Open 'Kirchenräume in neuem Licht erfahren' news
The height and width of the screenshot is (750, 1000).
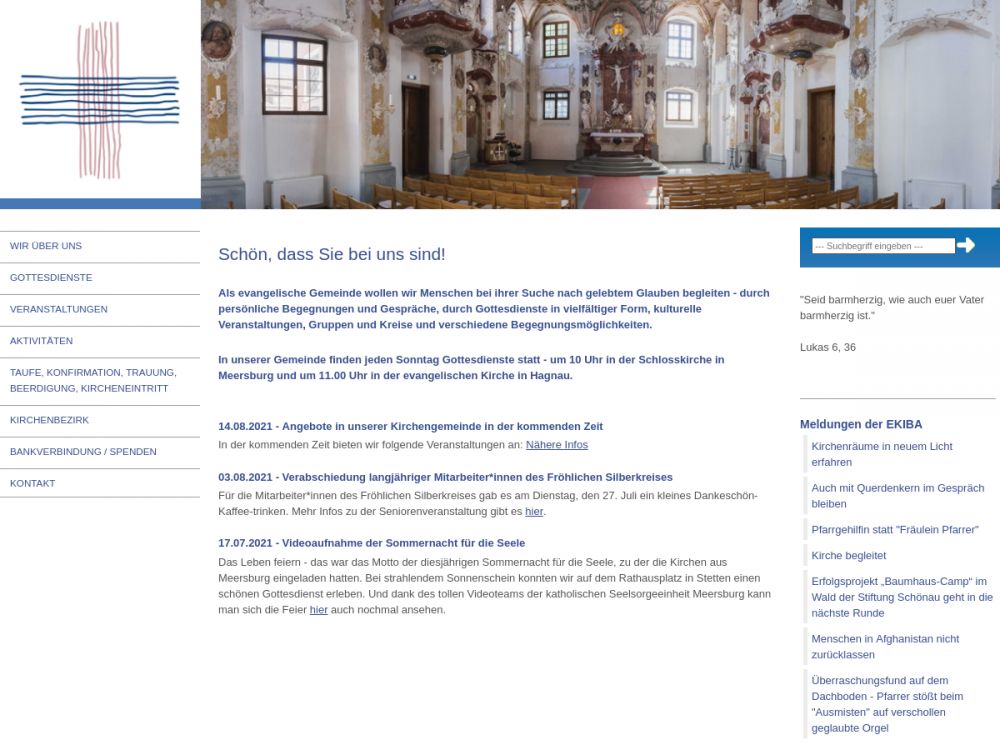881,454
